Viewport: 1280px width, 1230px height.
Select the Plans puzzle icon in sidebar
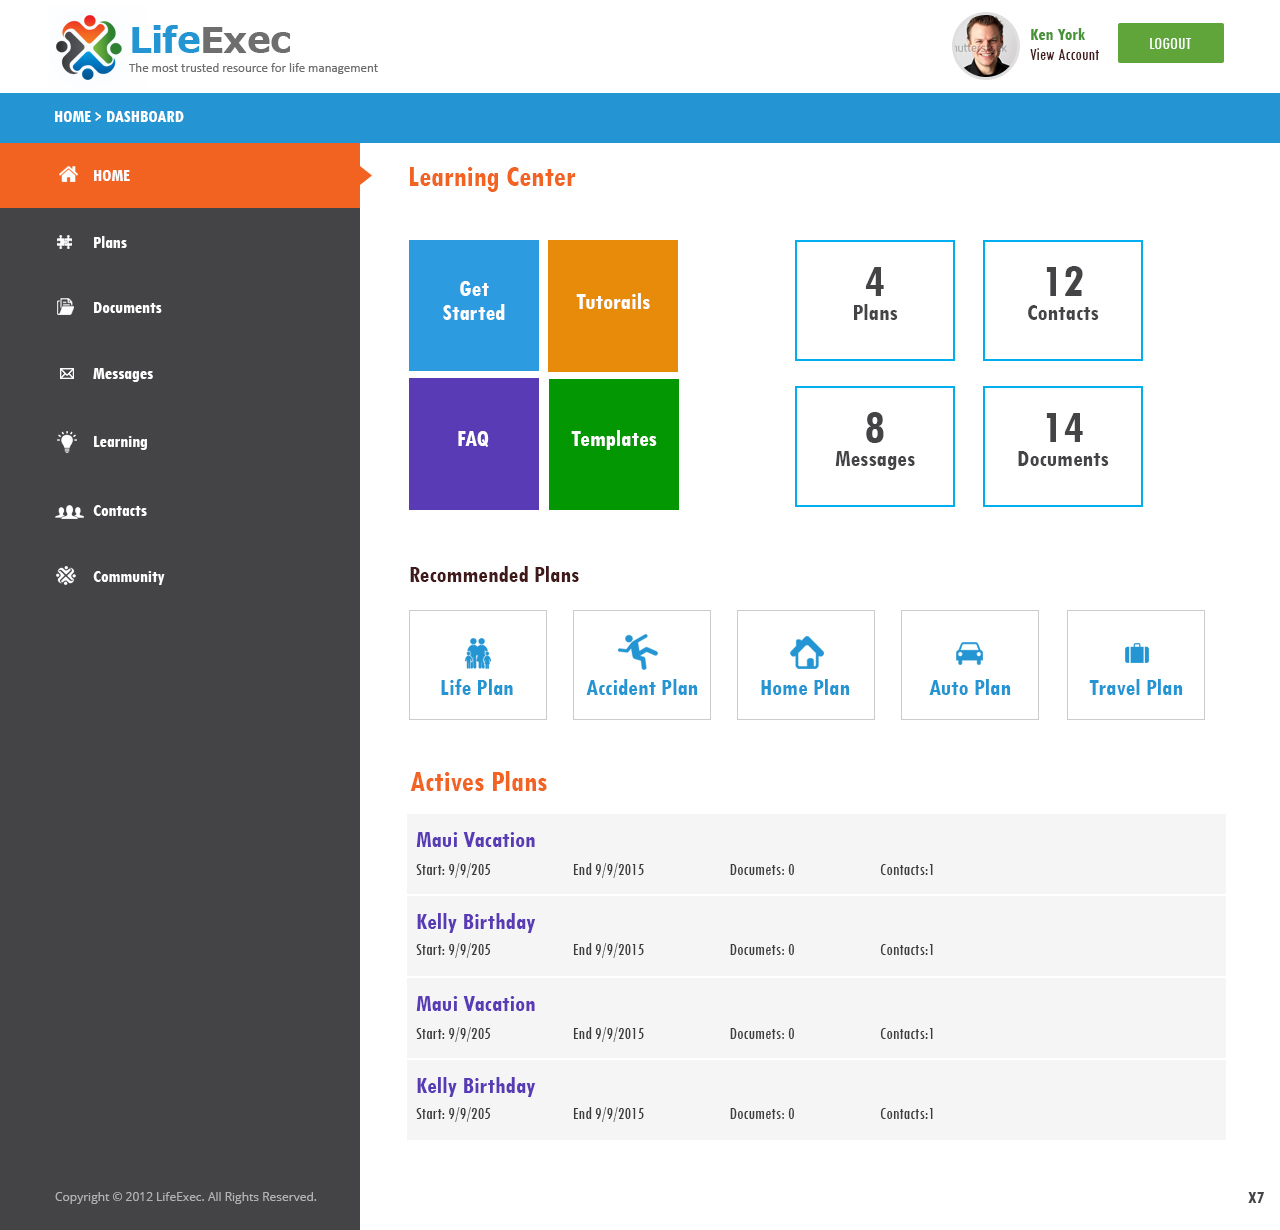(66, 242)
